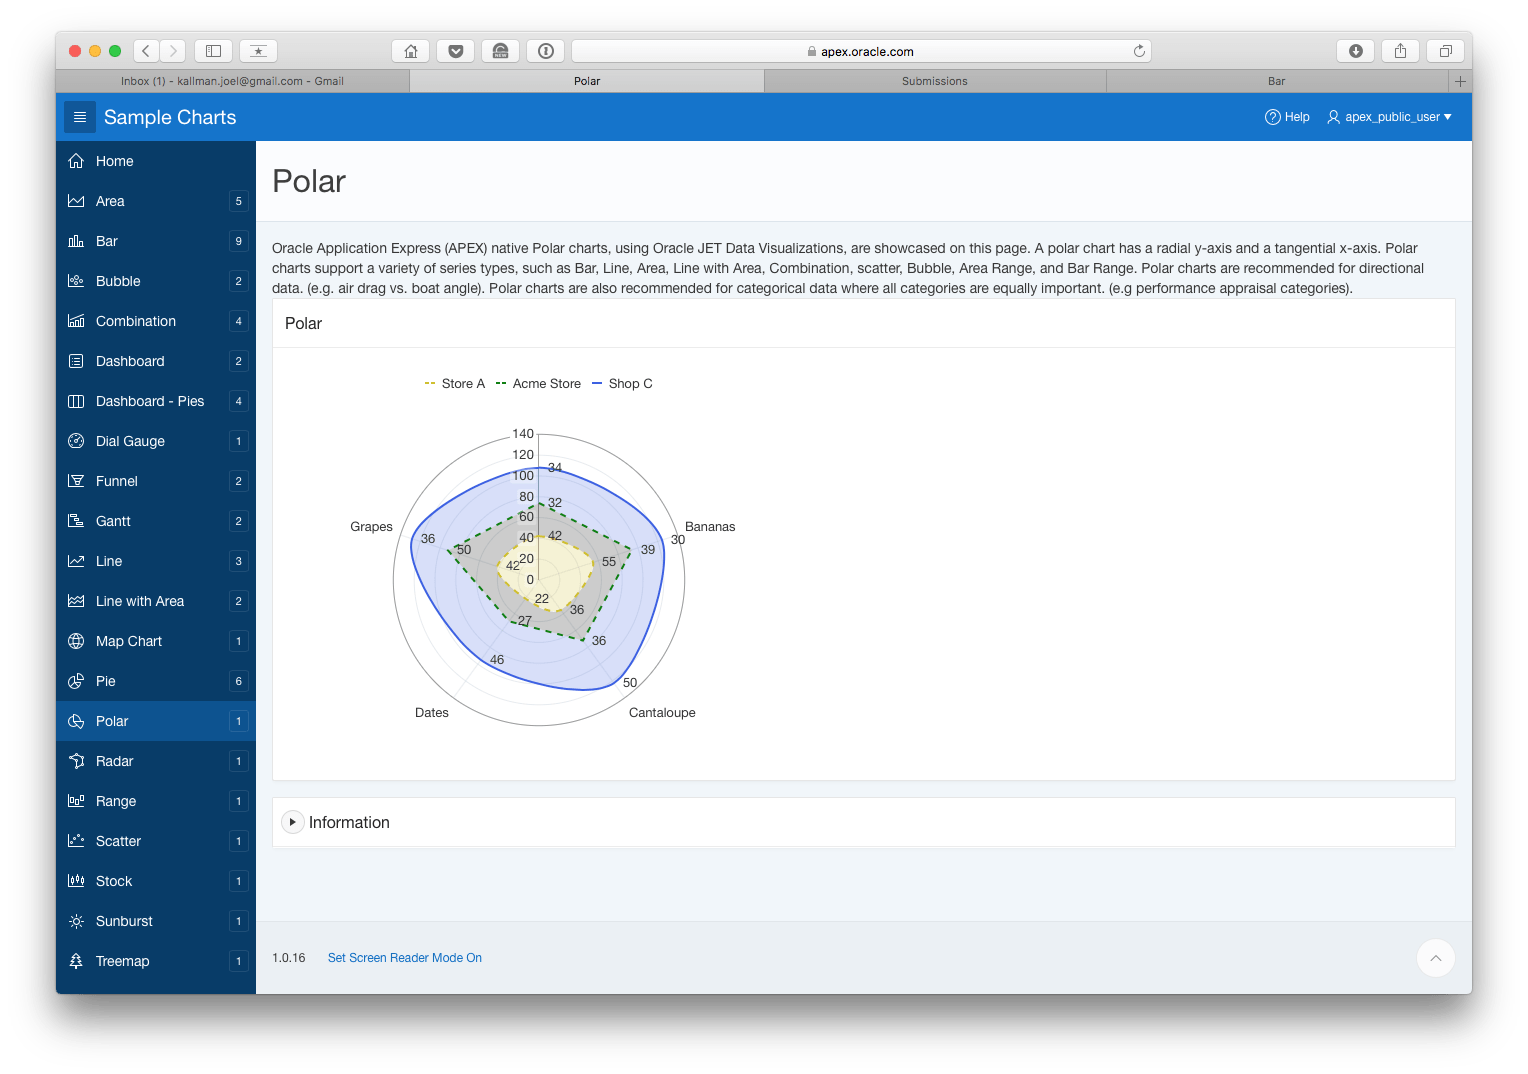Toggle the hamburger navigation menu

80,117
